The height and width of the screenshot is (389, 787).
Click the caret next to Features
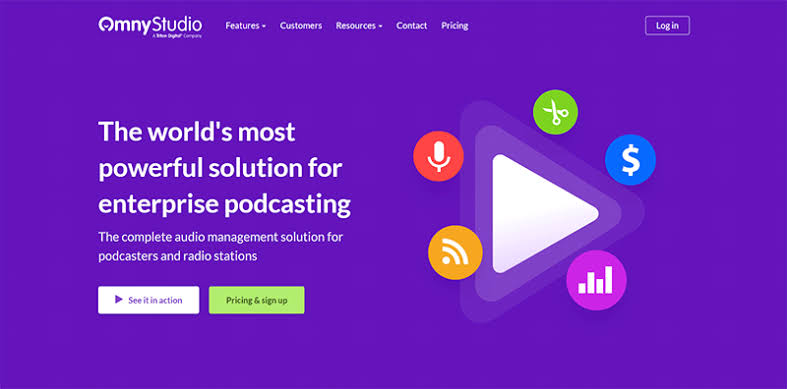[x=264, y=26]
